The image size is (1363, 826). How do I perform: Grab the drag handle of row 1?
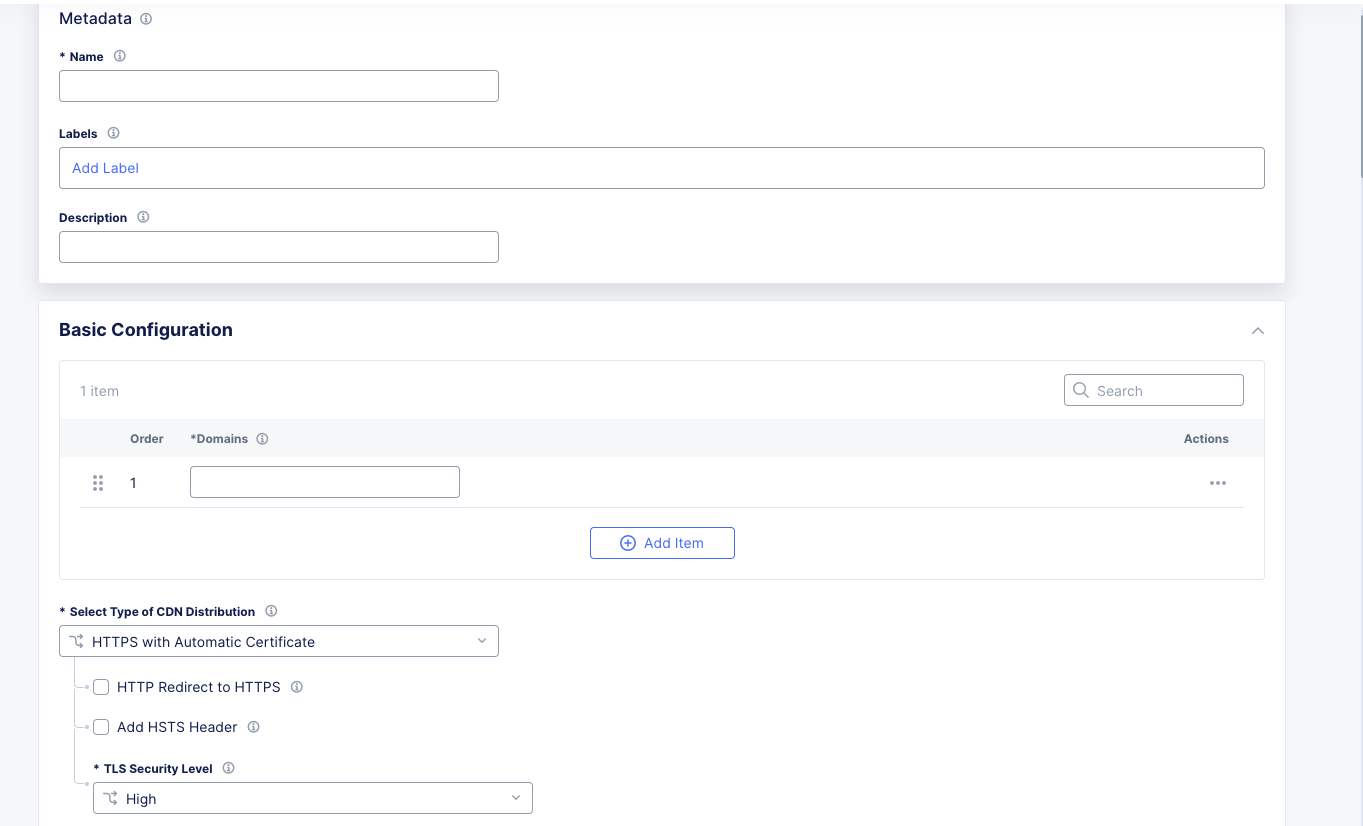[98, 483]
